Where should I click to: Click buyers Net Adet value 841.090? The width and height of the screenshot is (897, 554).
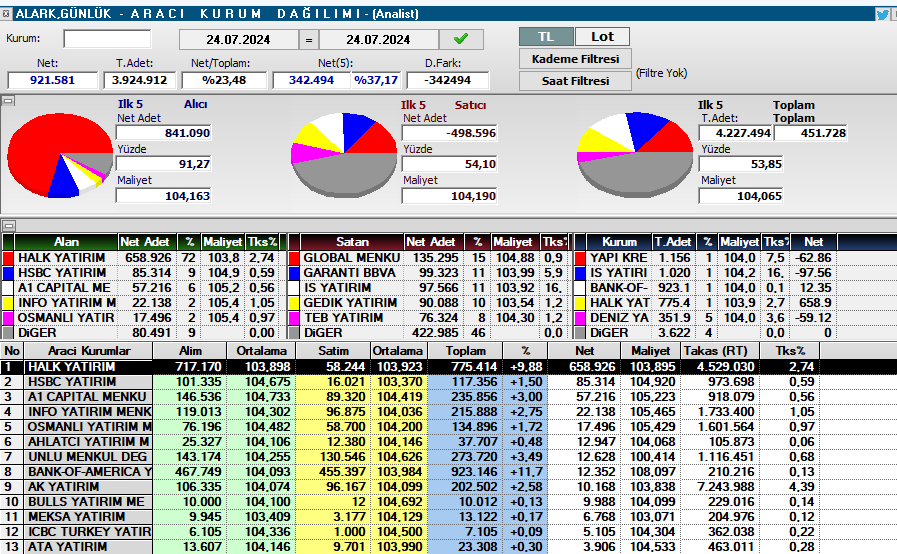click(x=164, y=133)
